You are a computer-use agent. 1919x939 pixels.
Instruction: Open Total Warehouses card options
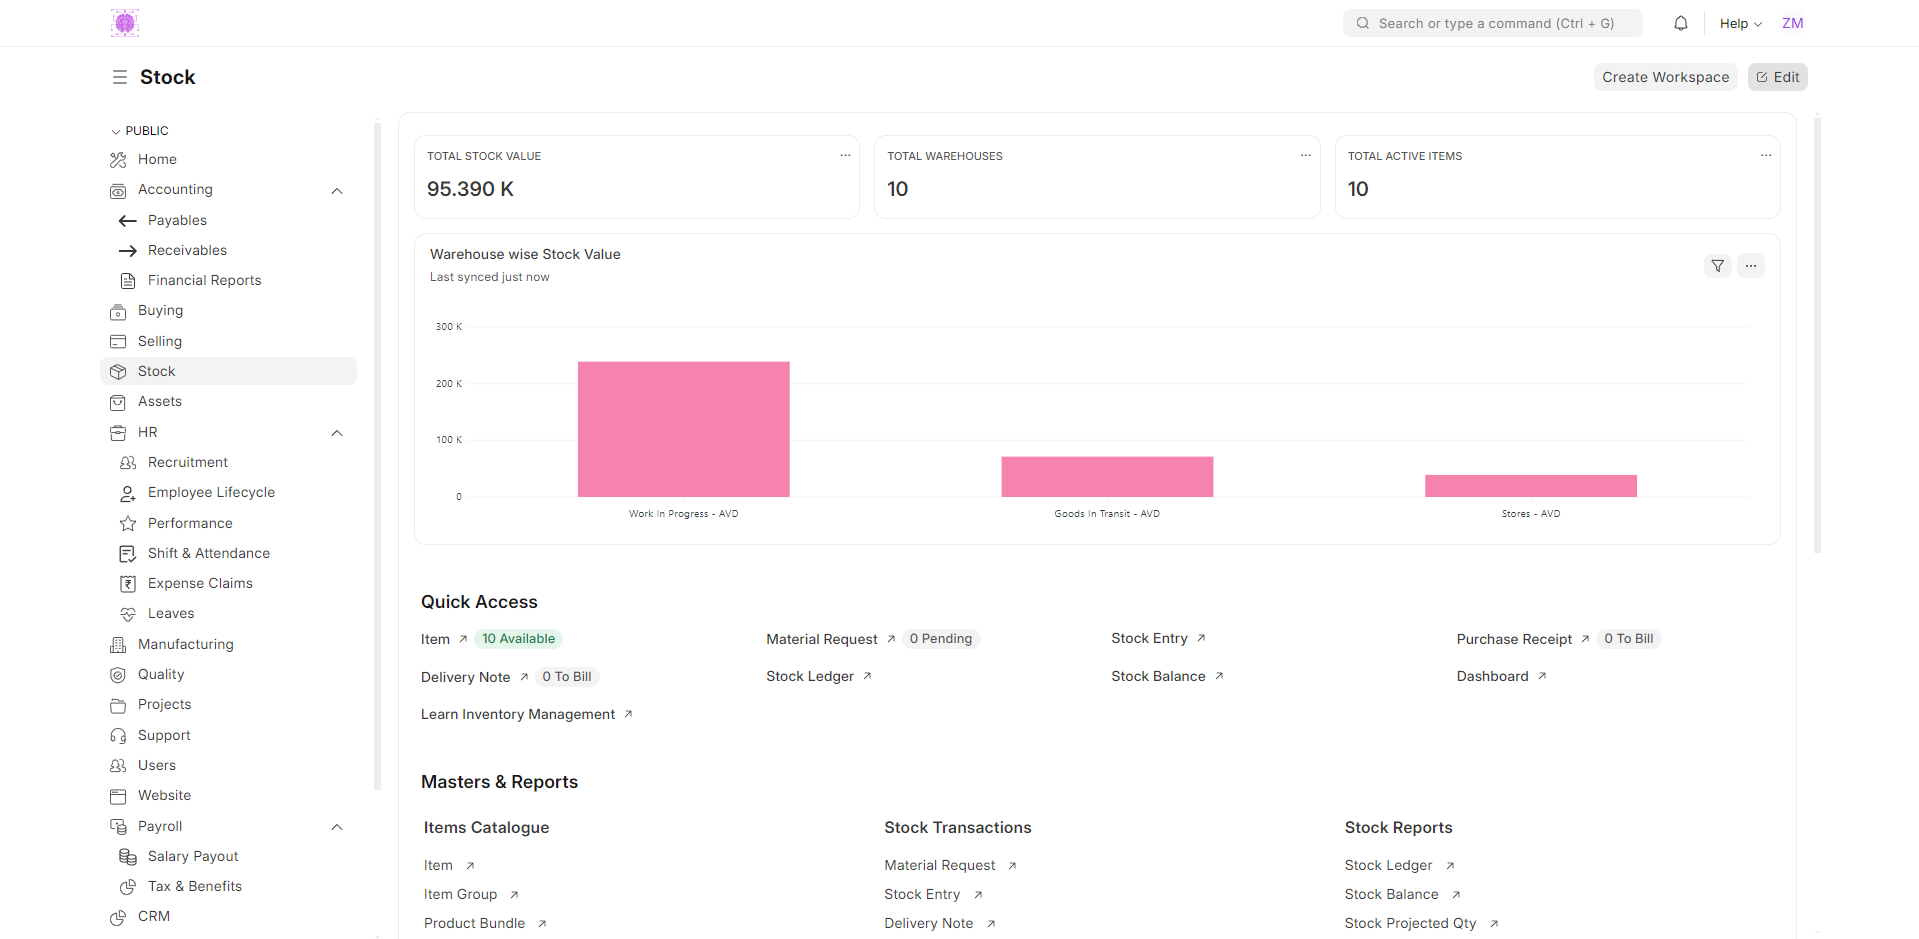click(x=1305, y=155)
